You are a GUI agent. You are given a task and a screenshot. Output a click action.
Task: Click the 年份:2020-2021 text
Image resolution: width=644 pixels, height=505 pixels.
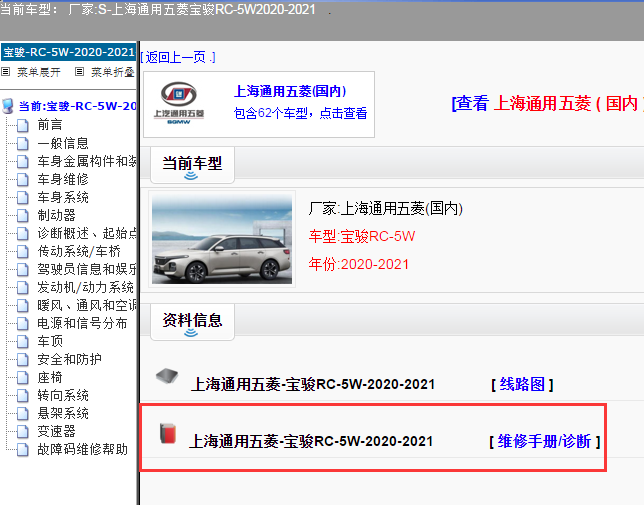(359, 264)
